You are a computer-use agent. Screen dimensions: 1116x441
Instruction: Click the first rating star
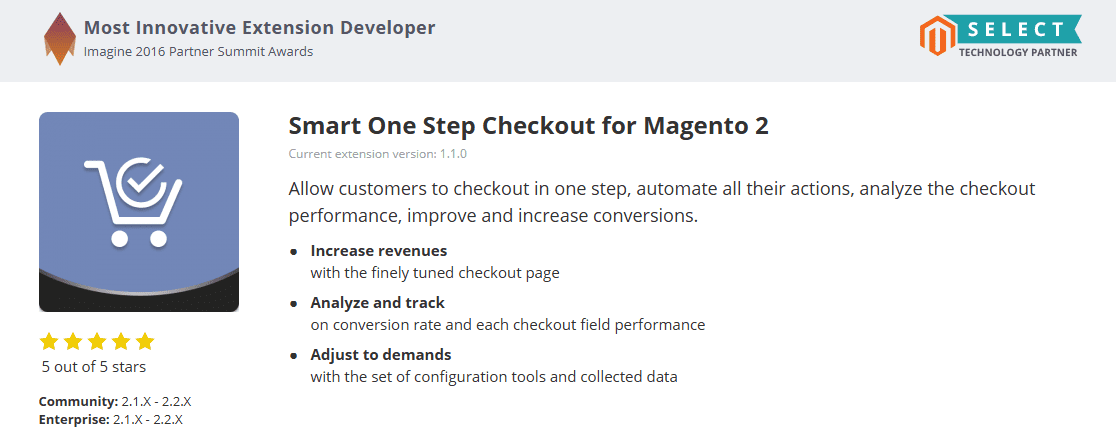tap(50, 341)
